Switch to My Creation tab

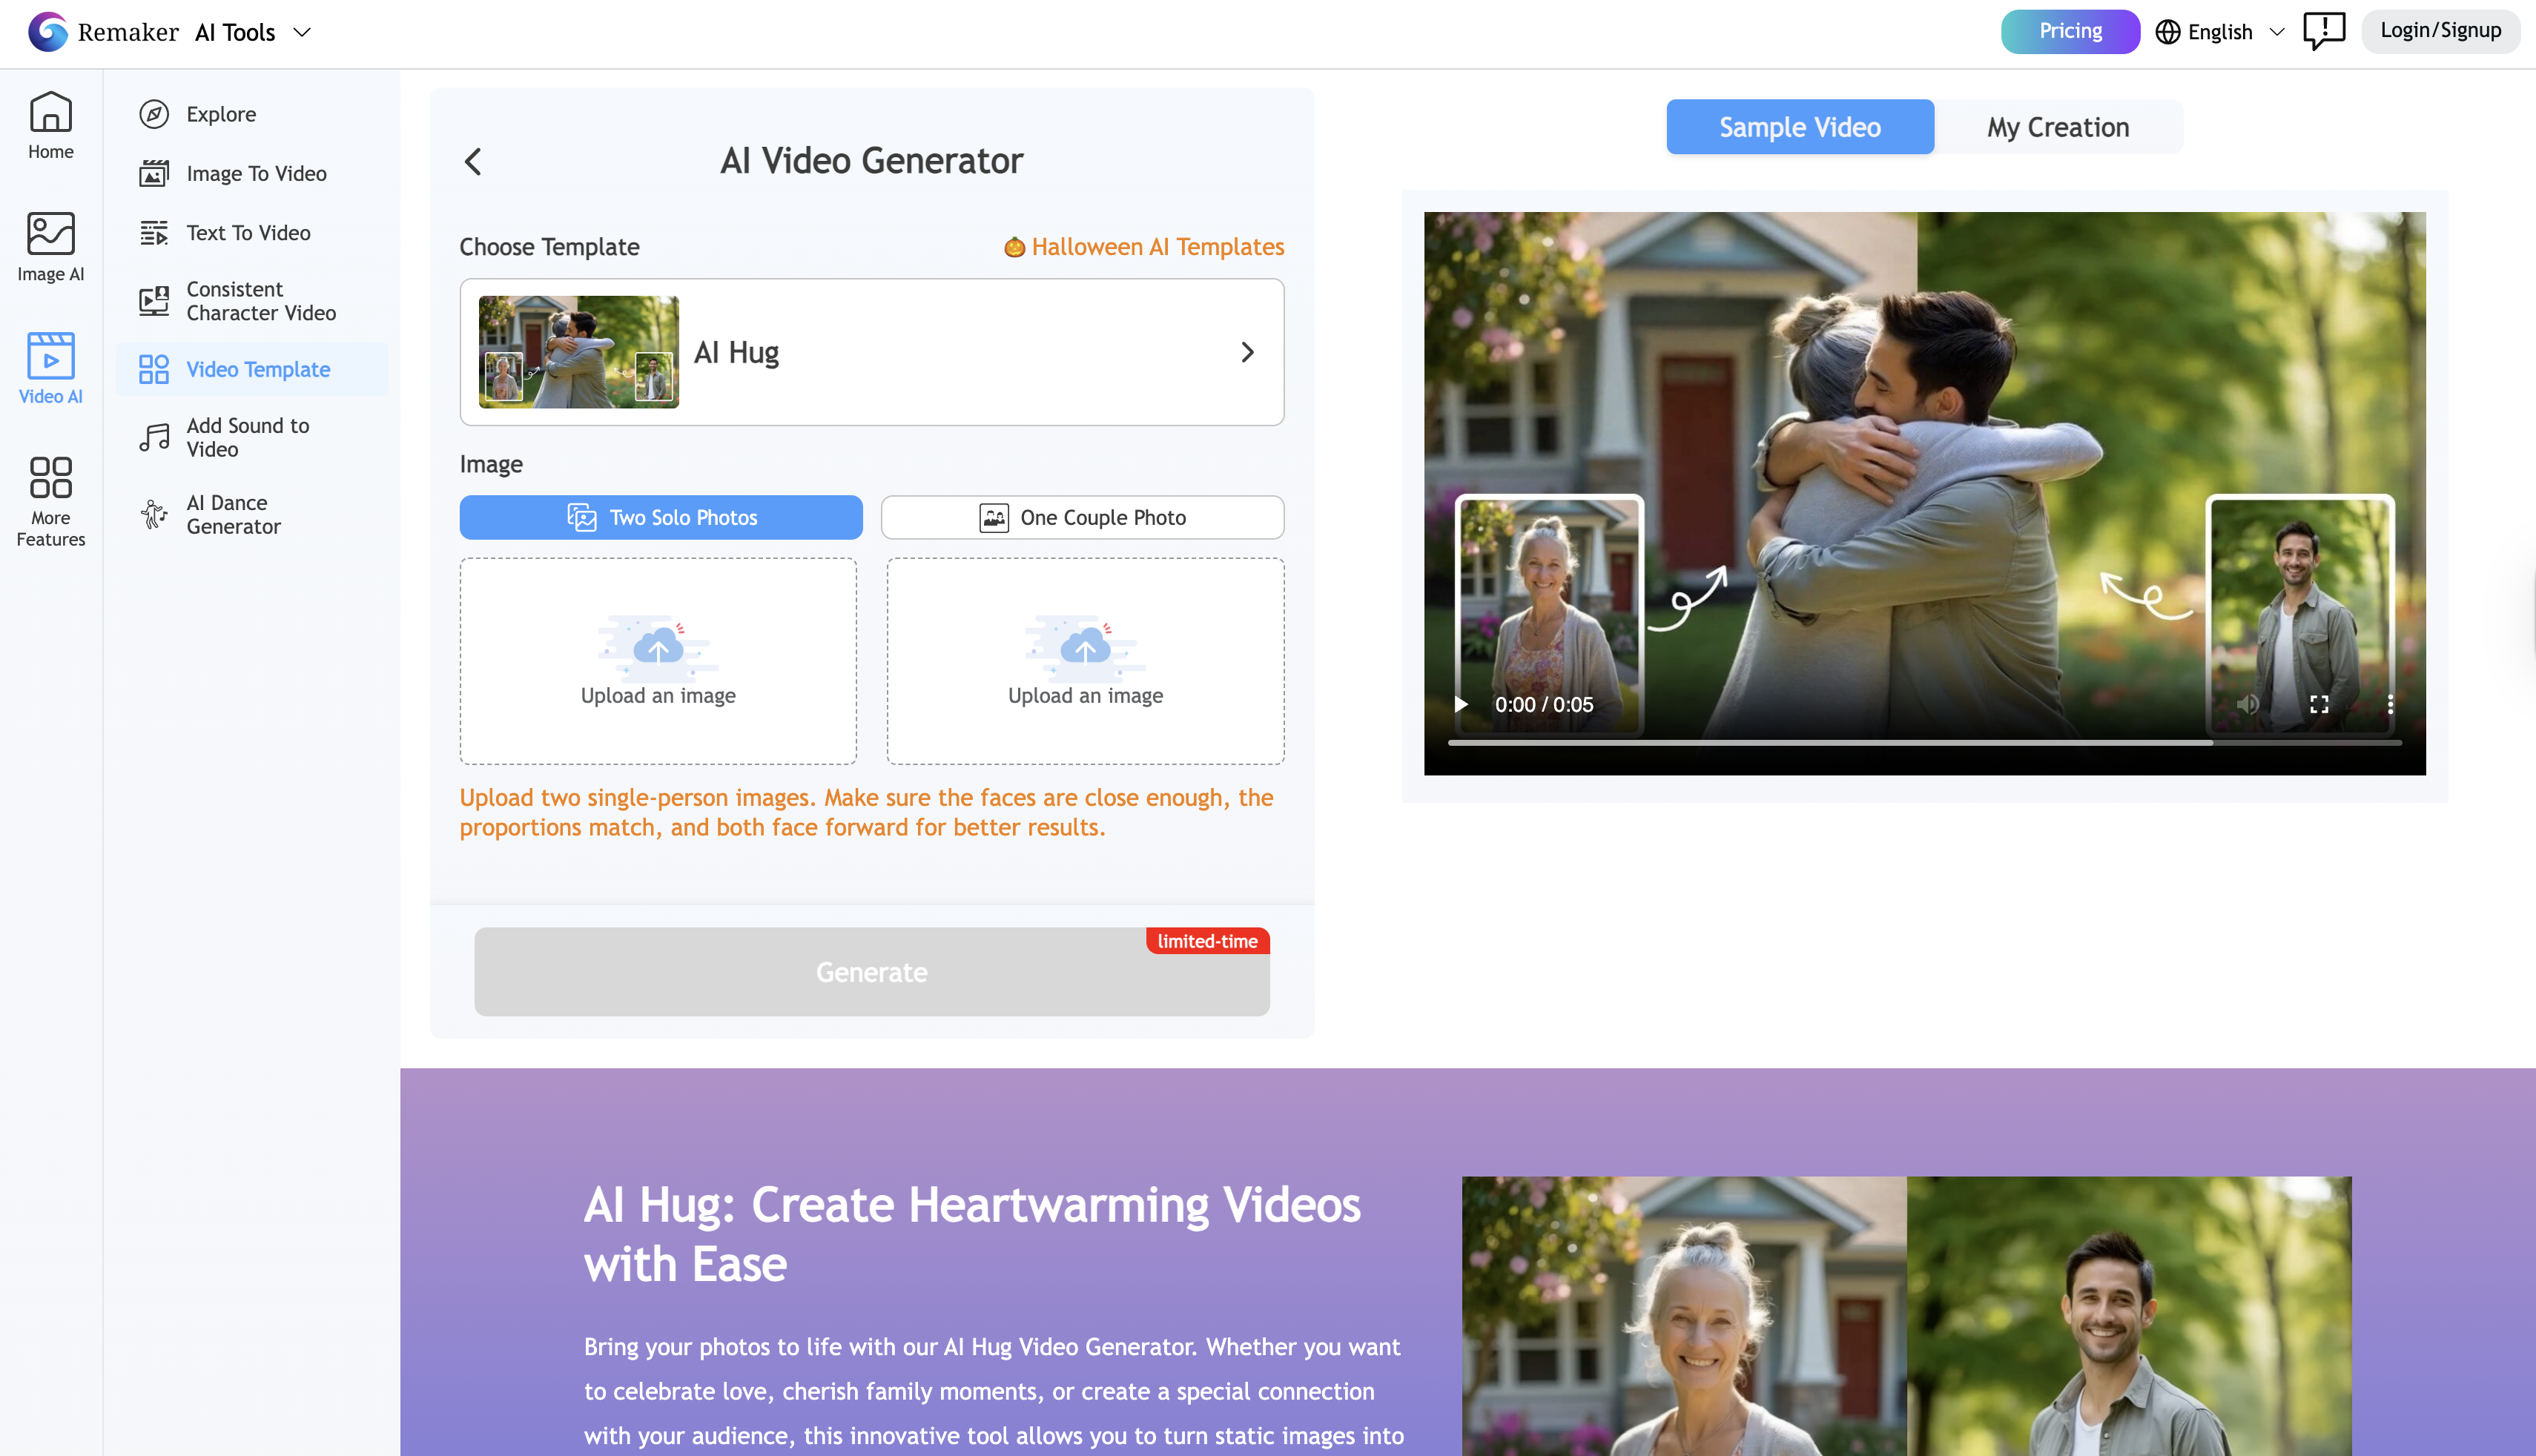point(2058,127)
